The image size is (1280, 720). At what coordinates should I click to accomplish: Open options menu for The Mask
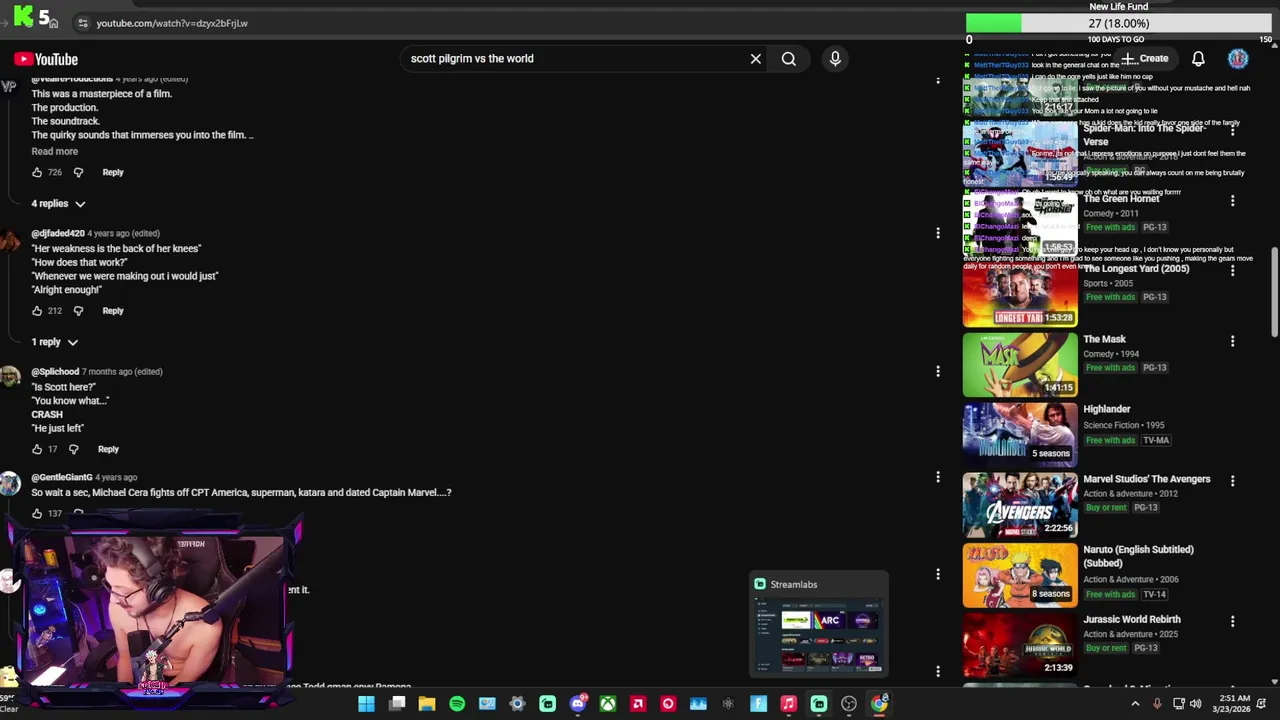1232,341
